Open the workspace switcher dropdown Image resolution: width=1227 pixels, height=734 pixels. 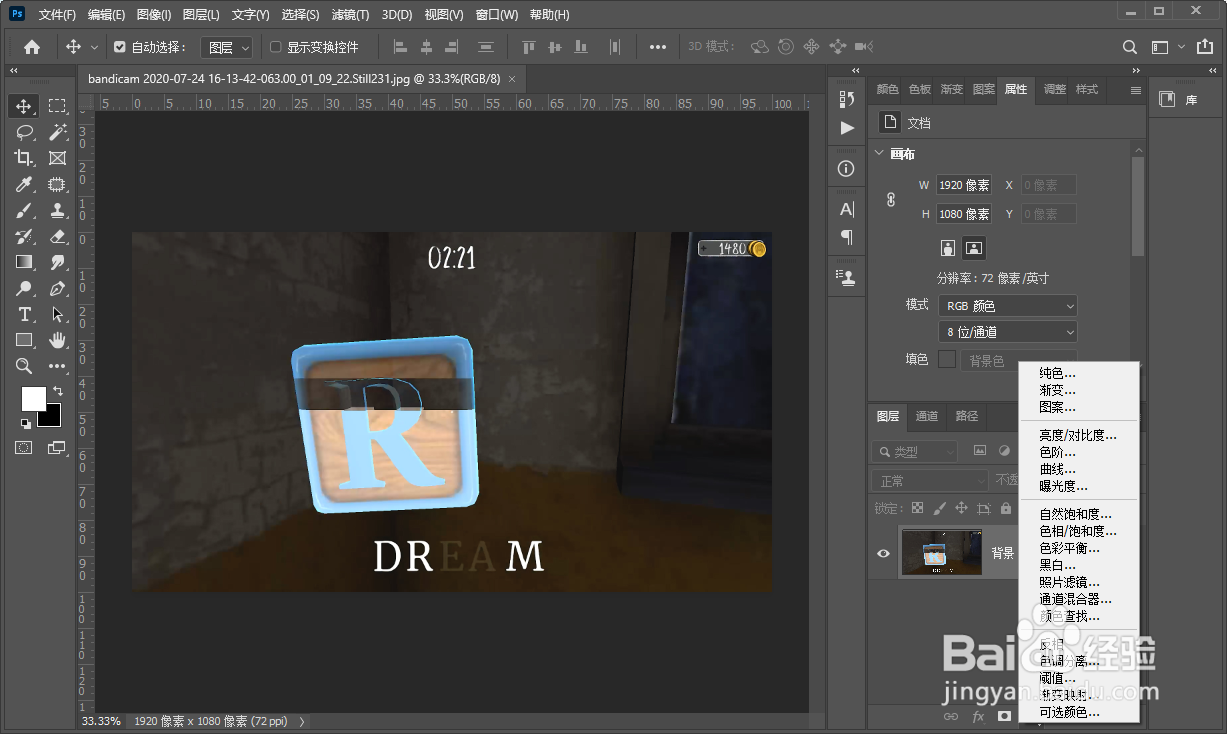[1167, 47]
